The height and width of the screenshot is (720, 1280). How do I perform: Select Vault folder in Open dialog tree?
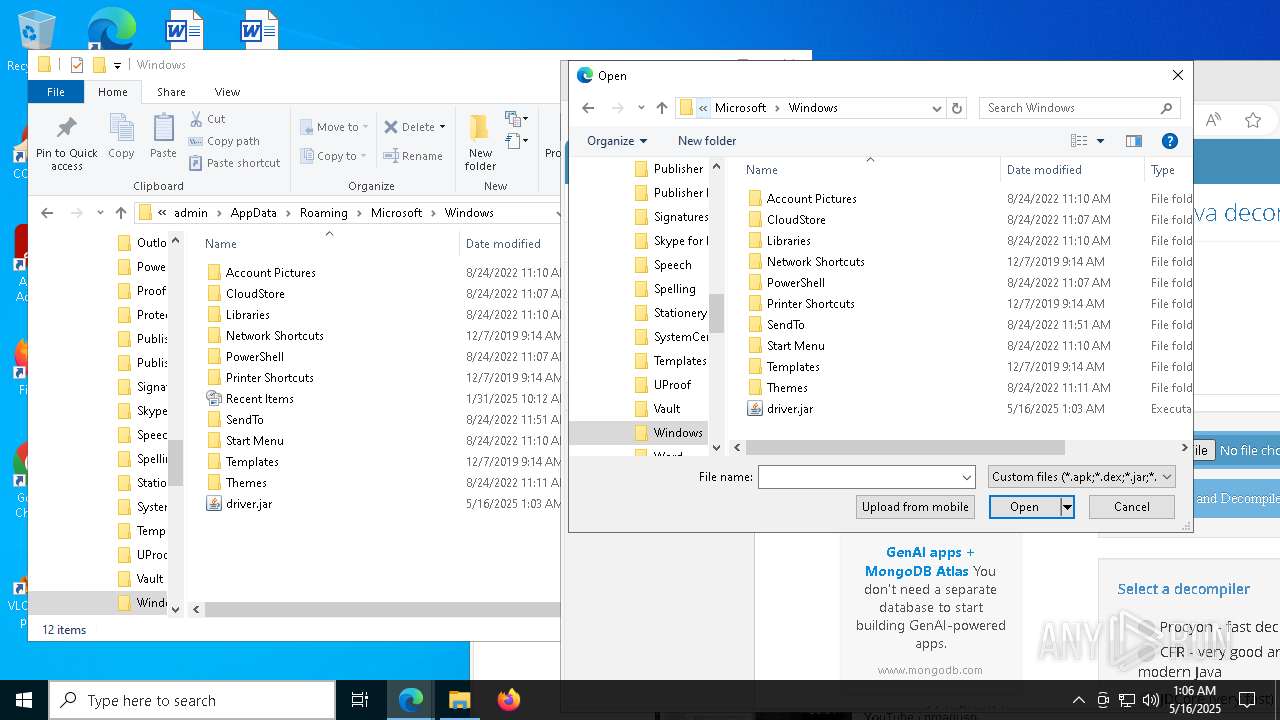tap(667, 409)
